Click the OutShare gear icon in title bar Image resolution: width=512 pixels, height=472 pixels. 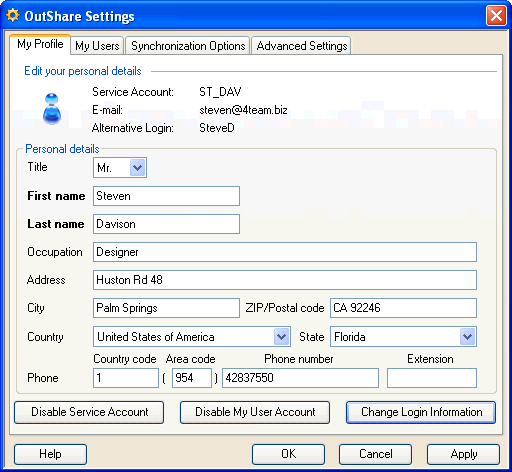point(13,16)
